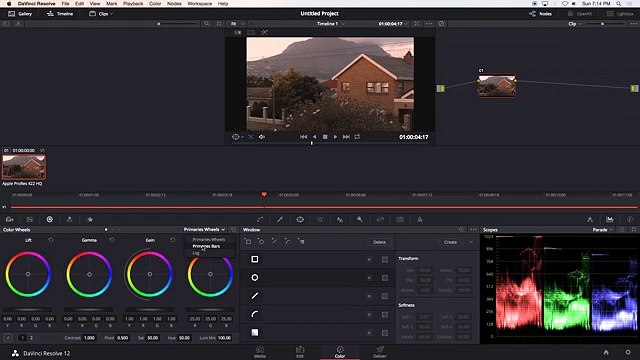Play the clip forward
Screen dimensions: 640x360
point(336,137)
